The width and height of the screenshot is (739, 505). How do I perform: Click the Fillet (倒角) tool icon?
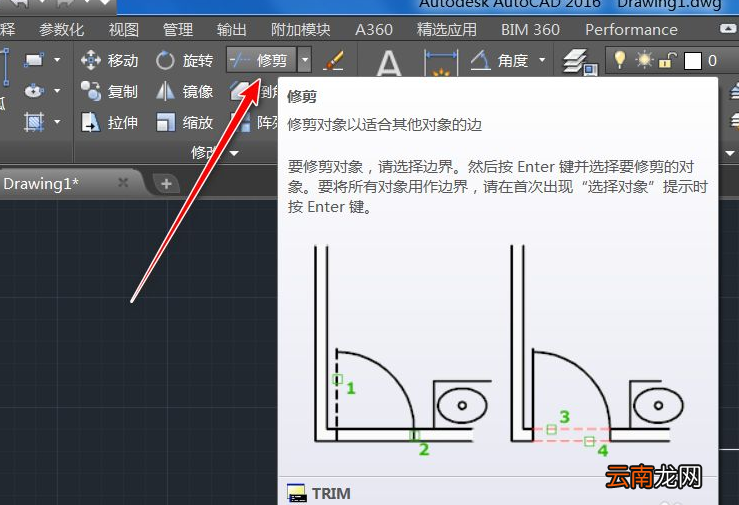point(240,91)
